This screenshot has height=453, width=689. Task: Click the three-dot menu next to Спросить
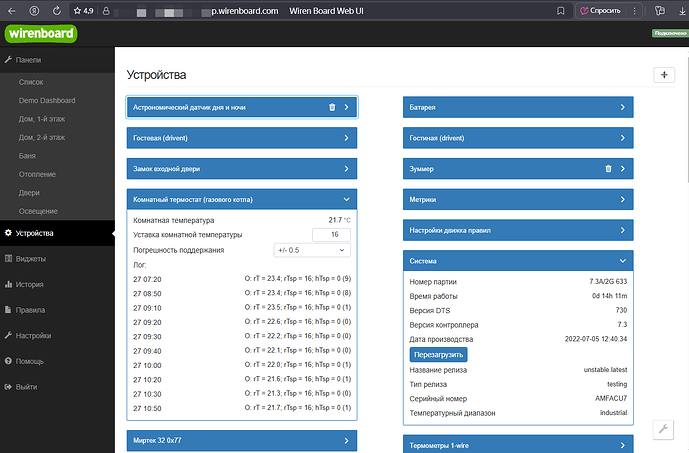[634, 11]
